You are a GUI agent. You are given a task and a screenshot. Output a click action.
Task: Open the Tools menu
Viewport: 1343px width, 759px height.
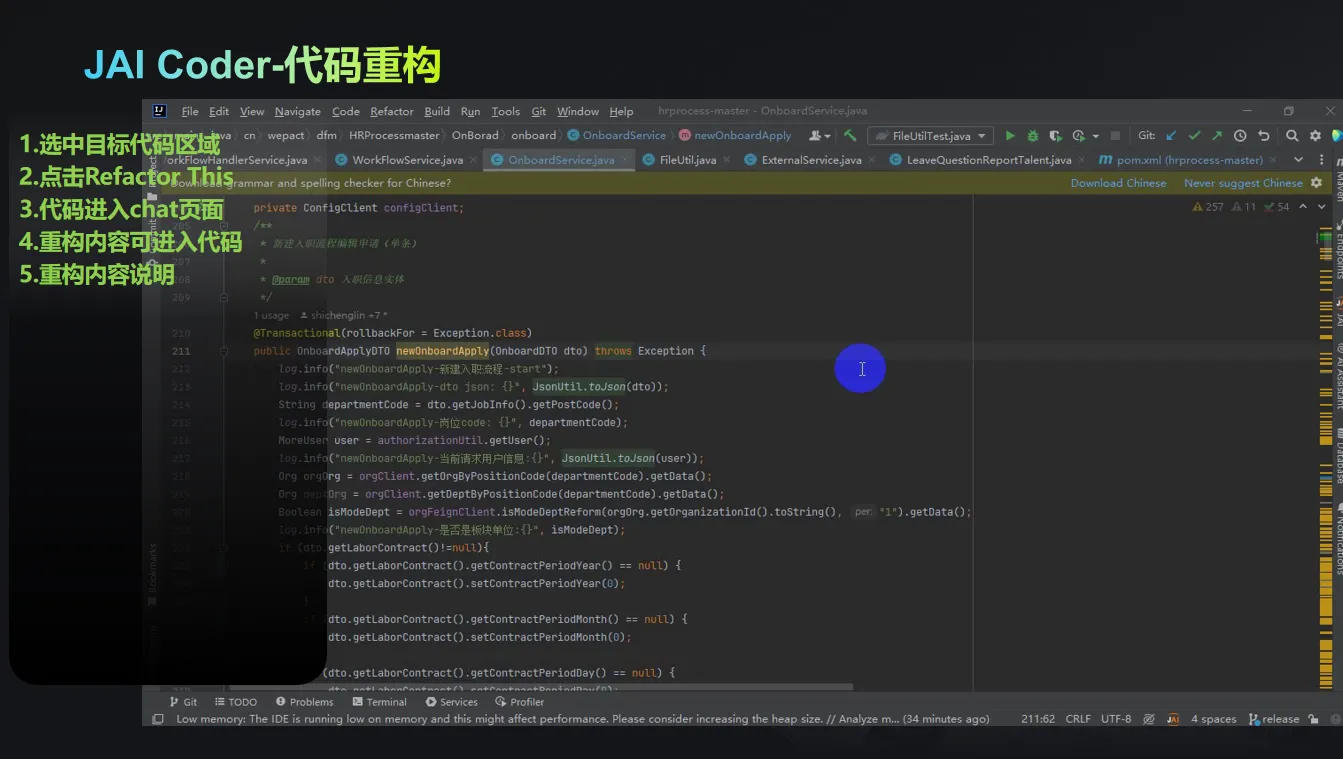(x=506, y=111)
